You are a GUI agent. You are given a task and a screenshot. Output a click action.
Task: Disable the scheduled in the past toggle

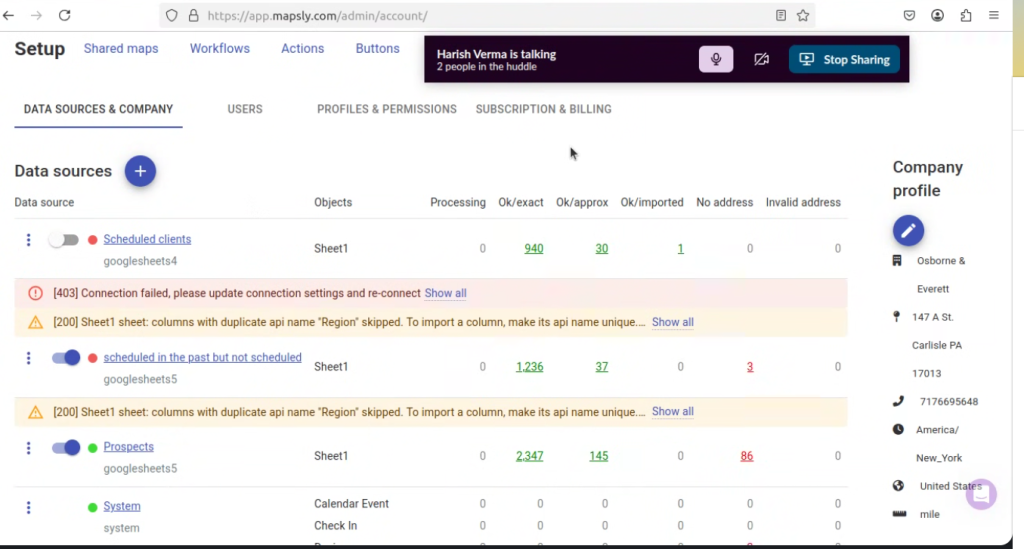pos(66,358)
